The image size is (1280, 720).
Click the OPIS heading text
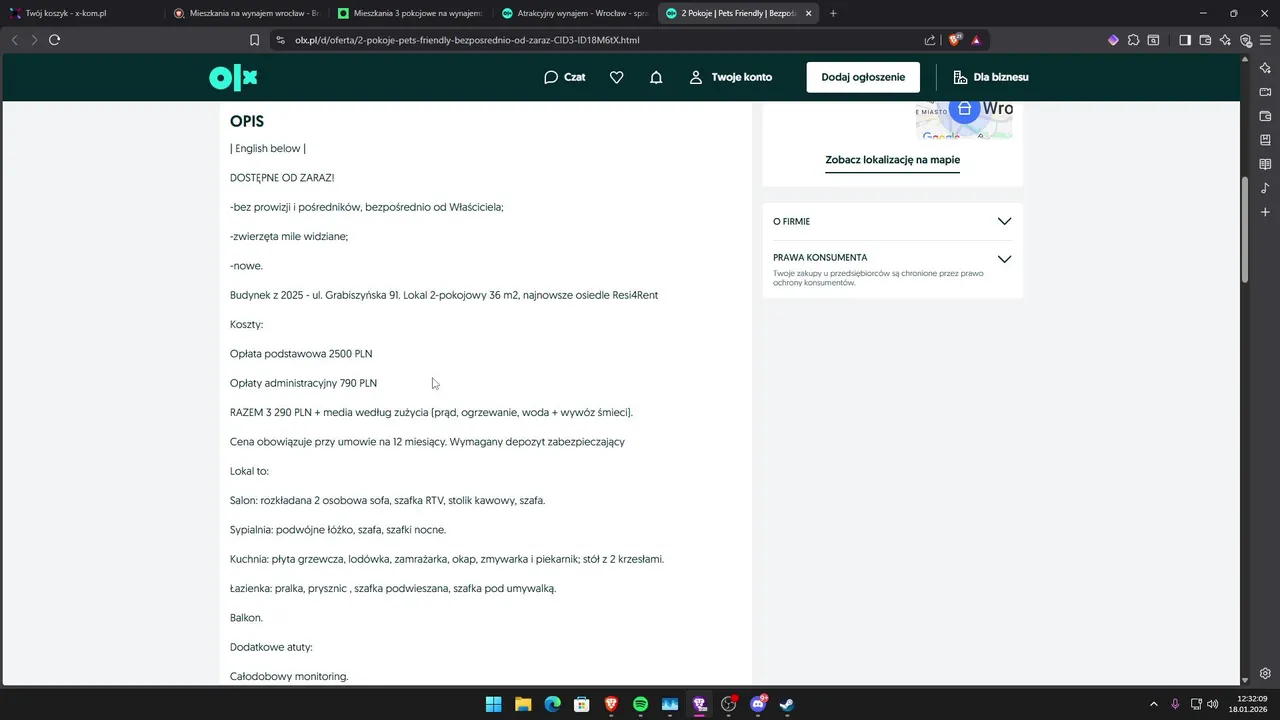pyautogui.click(x=247, y=121)
